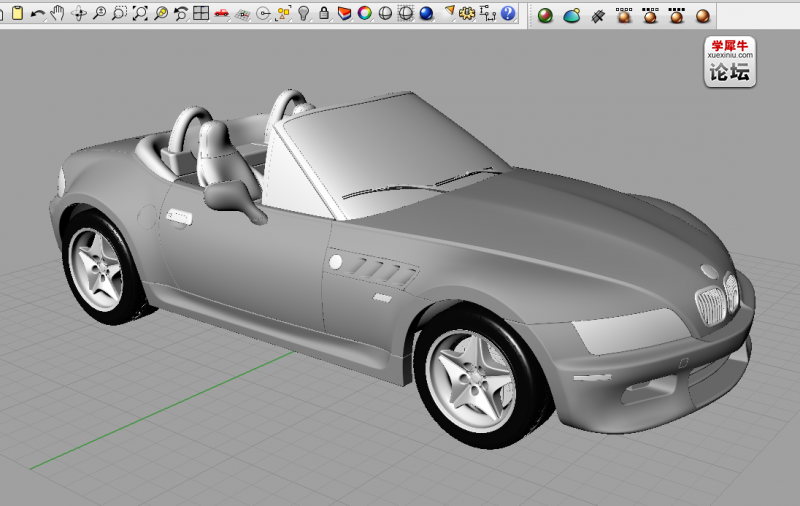This screenshot has height=506, width=800.
Task: Click bronze sphere with all squares filled
Action: point(677,16)
